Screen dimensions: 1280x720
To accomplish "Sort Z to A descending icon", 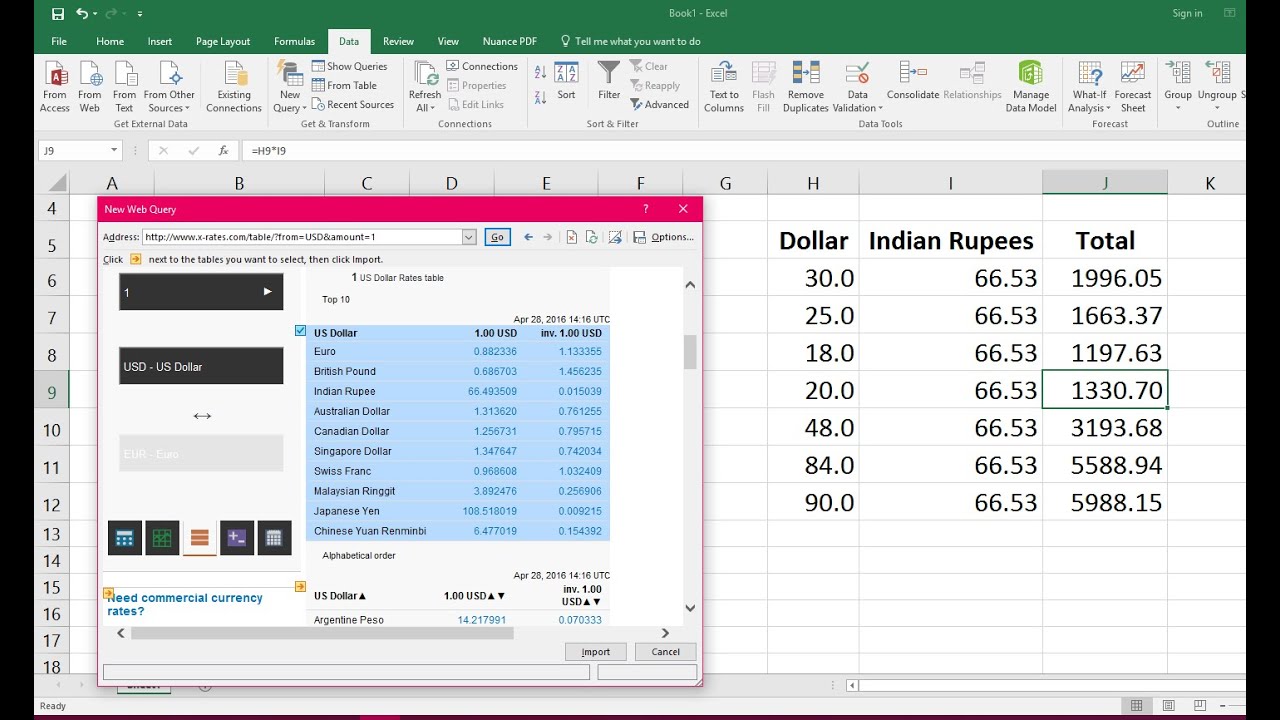I will tap(540, 96).
